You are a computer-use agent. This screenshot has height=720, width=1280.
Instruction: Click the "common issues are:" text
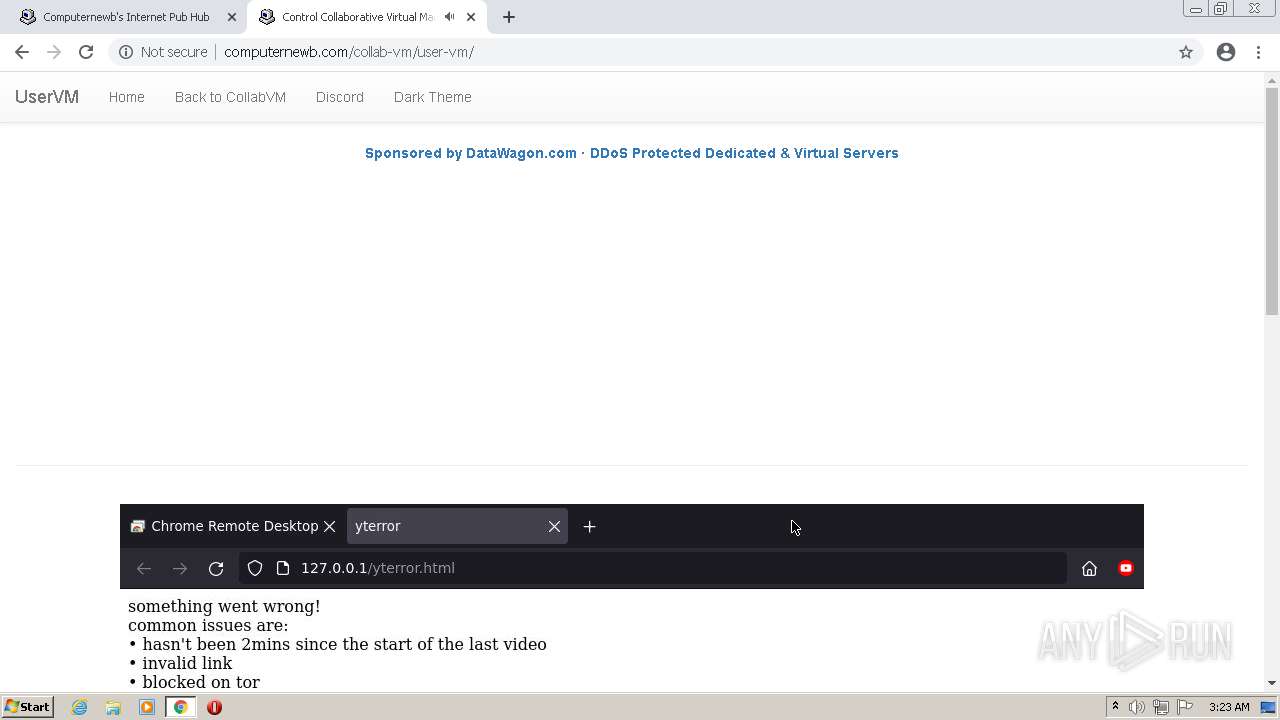[x=208, y=625]
